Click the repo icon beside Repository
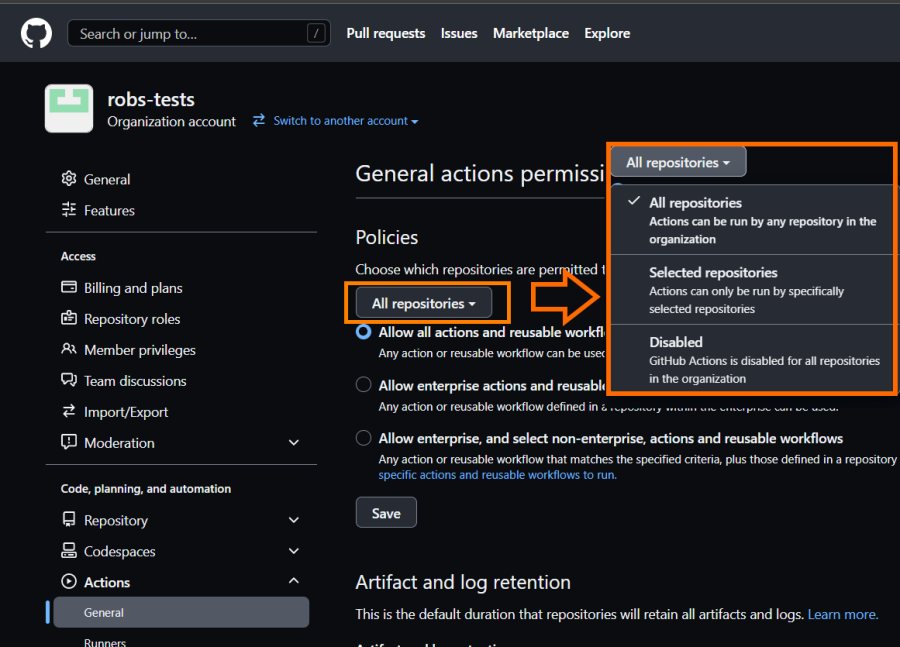The width and height of the screenshot is (900, 647). pos(69,520)
